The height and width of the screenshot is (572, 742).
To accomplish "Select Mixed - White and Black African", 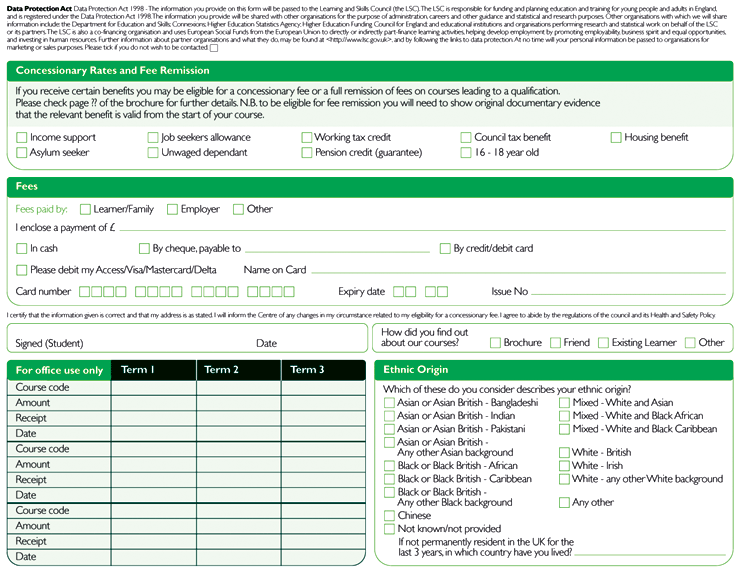I will point(564,416).
